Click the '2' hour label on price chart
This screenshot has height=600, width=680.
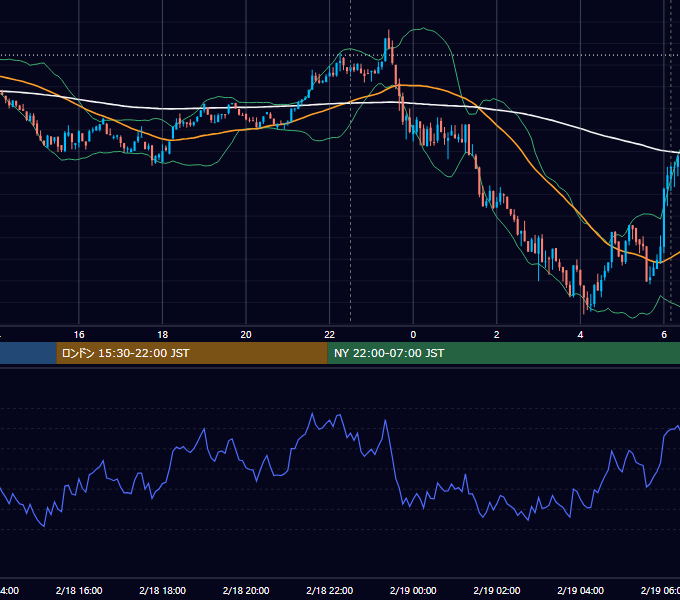coord(497,335)
